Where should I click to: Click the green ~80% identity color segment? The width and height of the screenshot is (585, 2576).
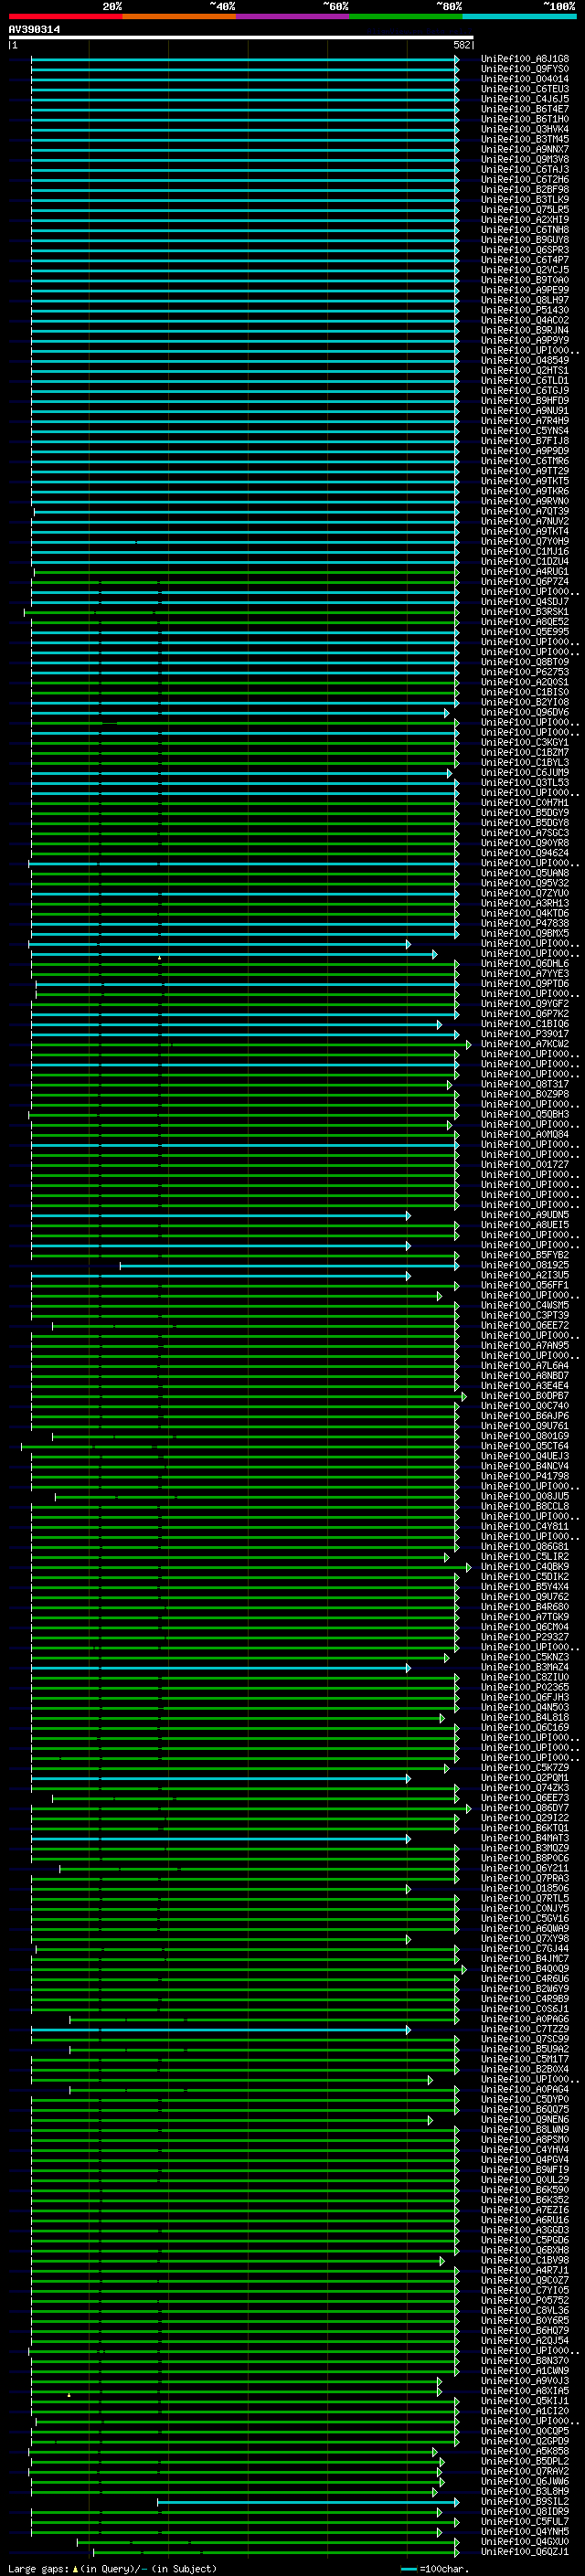coord(406,16)
